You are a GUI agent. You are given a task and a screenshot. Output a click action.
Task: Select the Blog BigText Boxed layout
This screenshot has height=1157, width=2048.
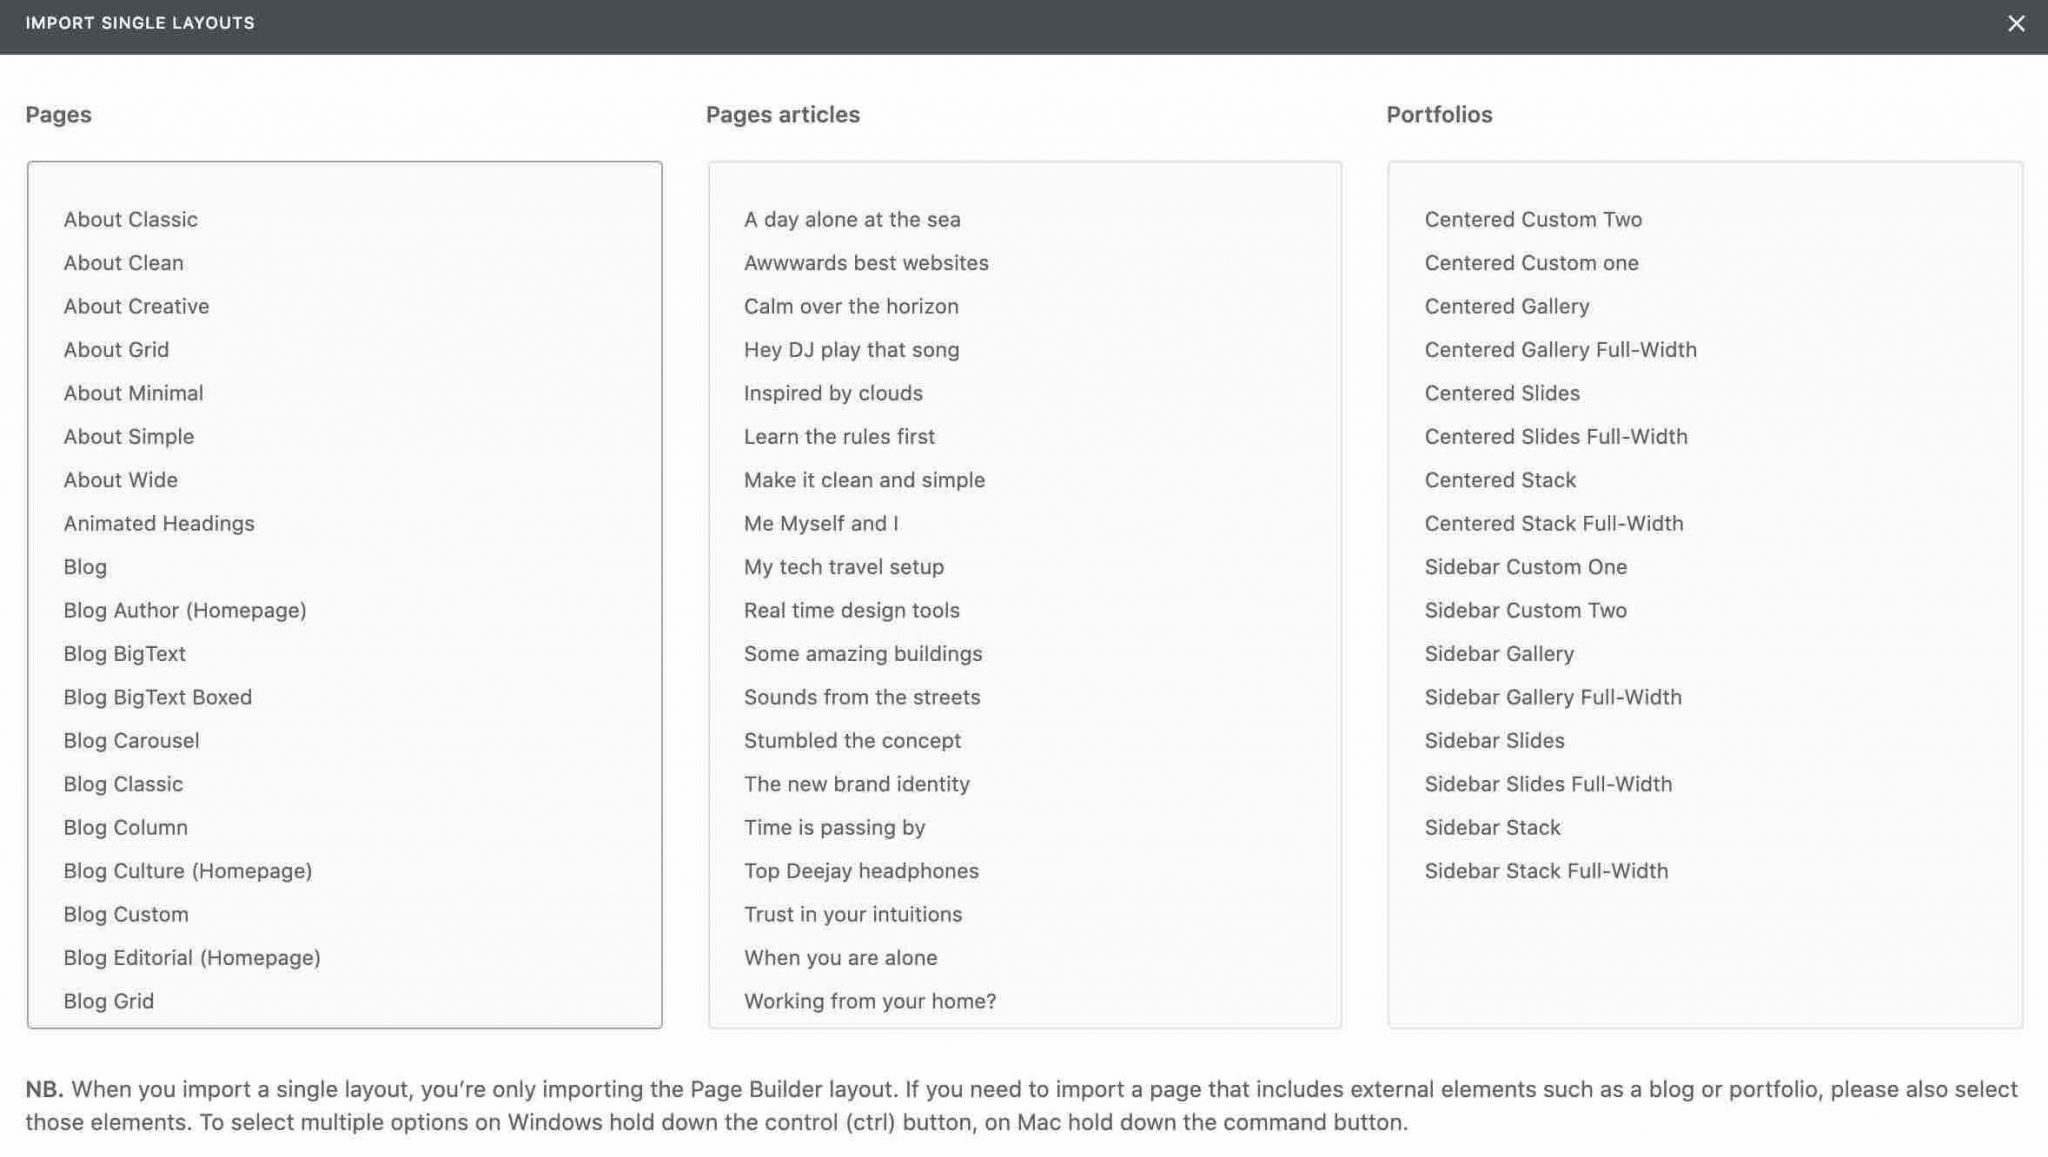click(x=157, y=697)
